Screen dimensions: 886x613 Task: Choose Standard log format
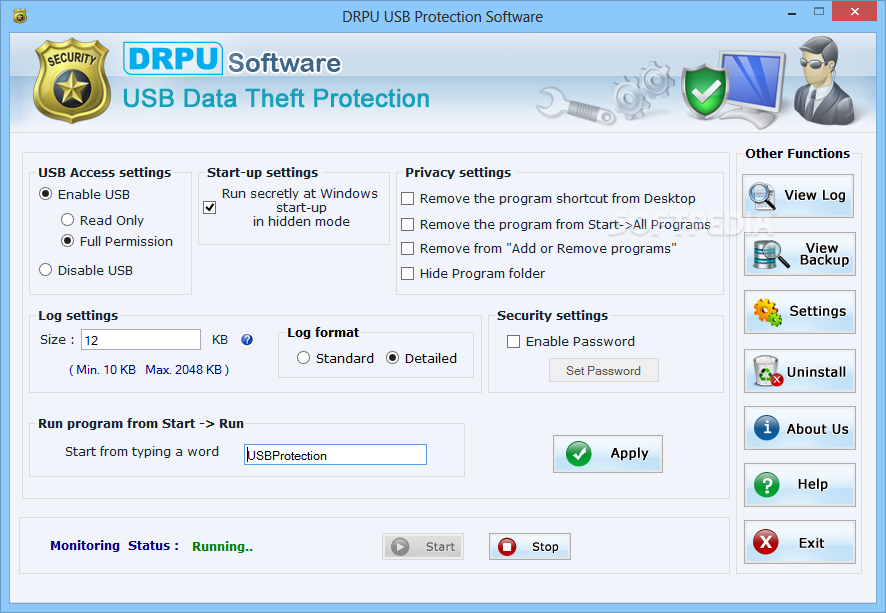click(303, 358)
